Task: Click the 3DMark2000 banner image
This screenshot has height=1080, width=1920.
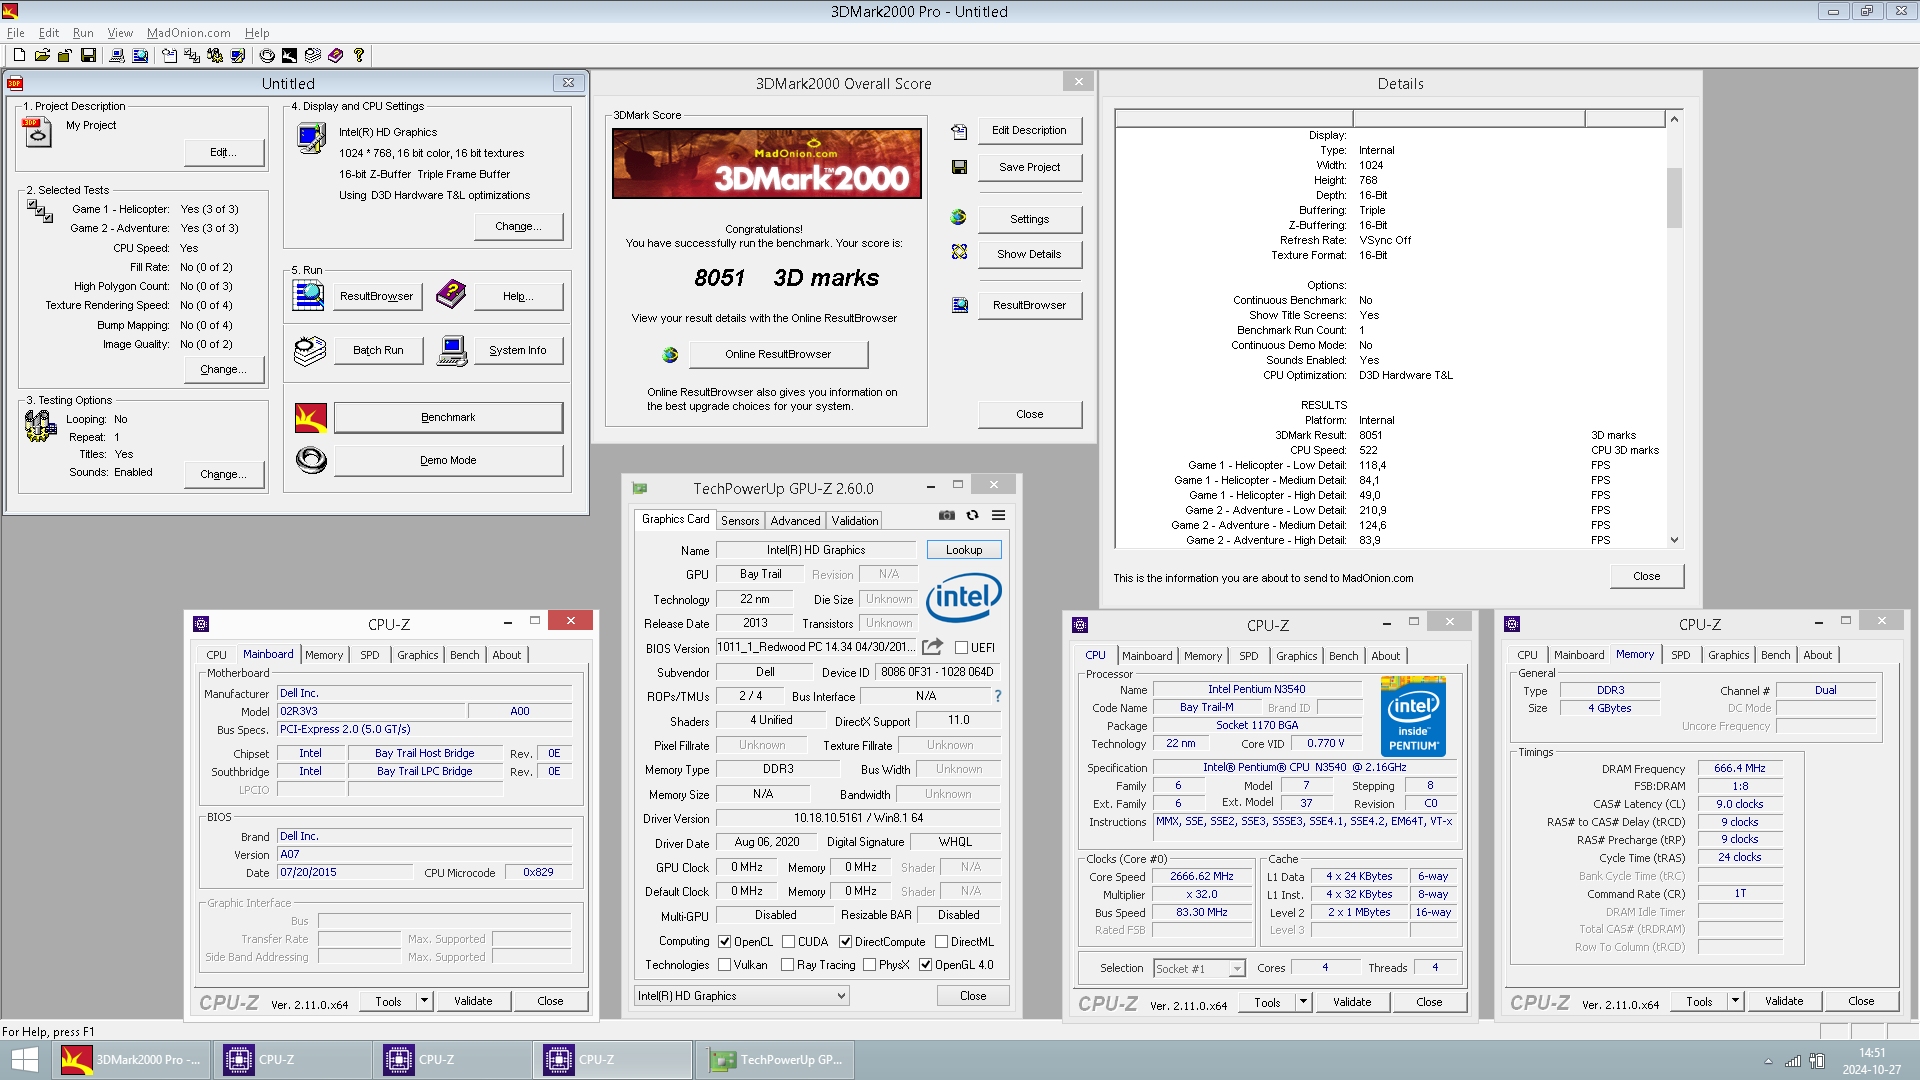Action: (x=766, y=163)
